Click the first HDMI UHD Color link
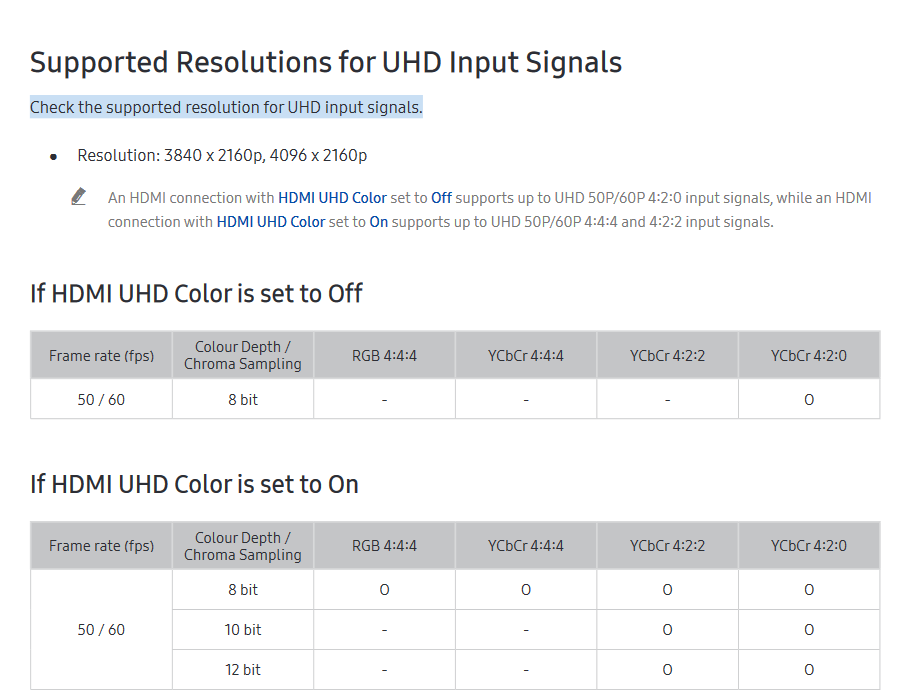The height and width of the screenshot is (698, 899). click(332, 198)
